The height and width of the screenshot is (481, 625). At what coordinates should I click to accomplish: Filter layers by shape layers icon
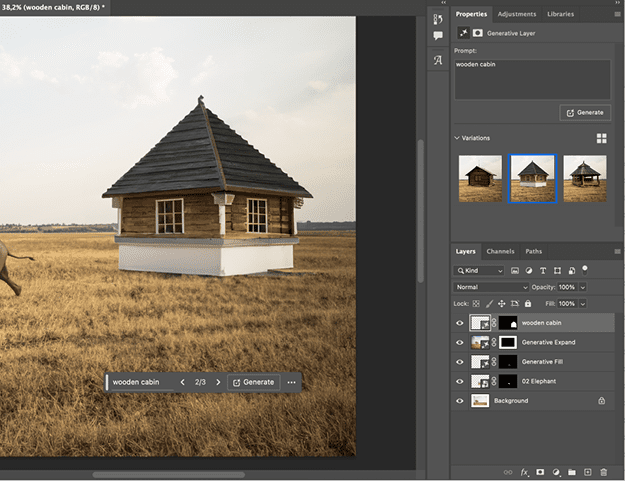click(x=557, y=271)
